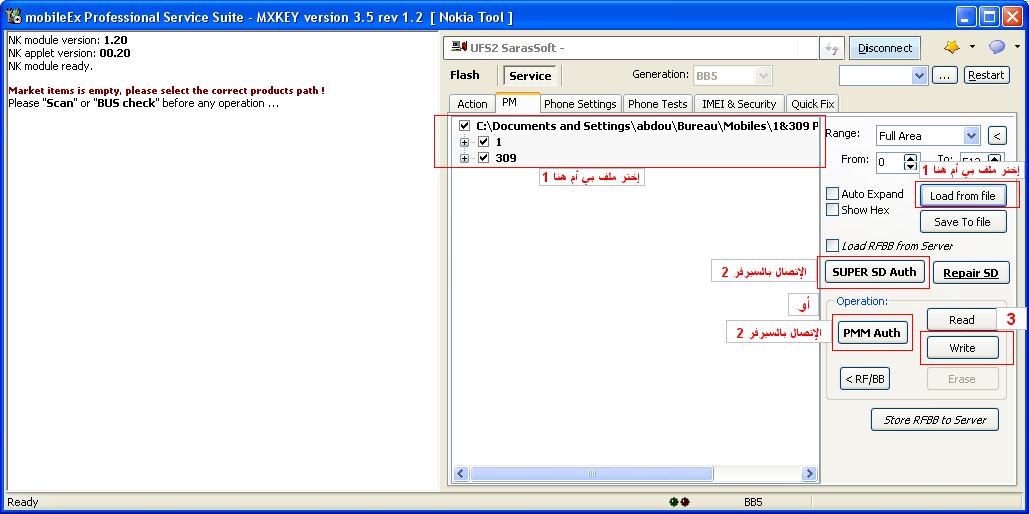The image size is (1029, 514).
Task: Open the Phone Settings tab
Action: click(580, 104)
